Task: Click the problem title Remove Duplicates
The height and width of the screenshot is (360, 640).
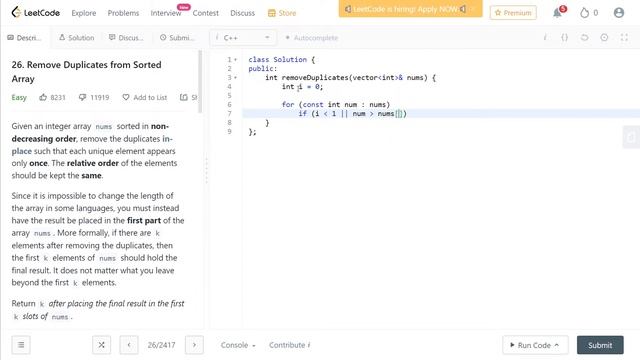Action: [87, 72]
